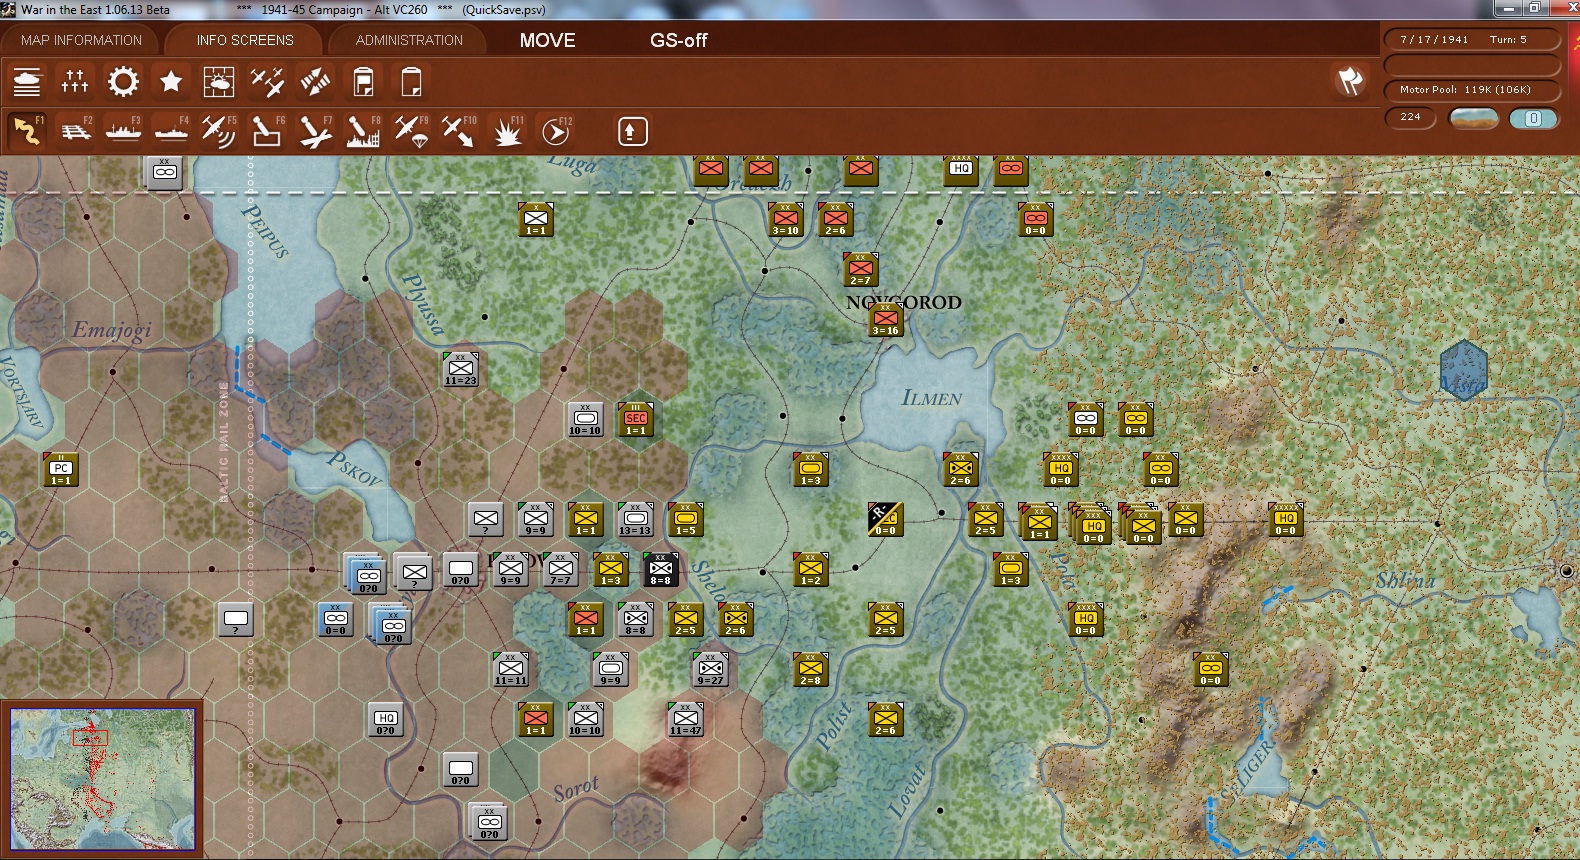Open the Map Information tab
The height and width of the screenshot is (860, 1580).
coord(82,40)
